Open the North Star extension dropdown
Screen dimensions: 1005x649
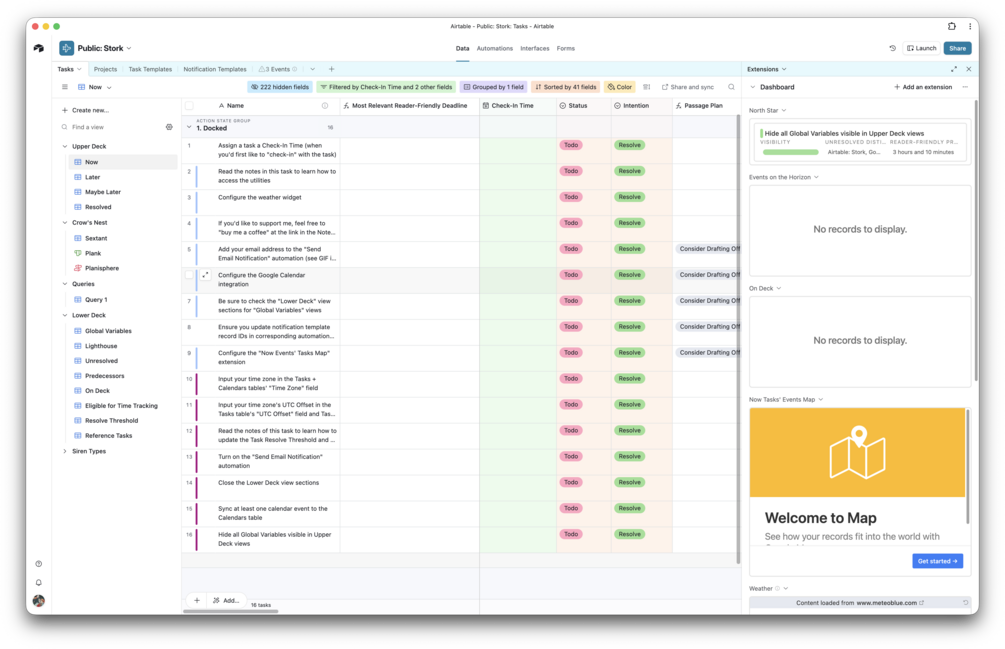click(x=784, y=110)
